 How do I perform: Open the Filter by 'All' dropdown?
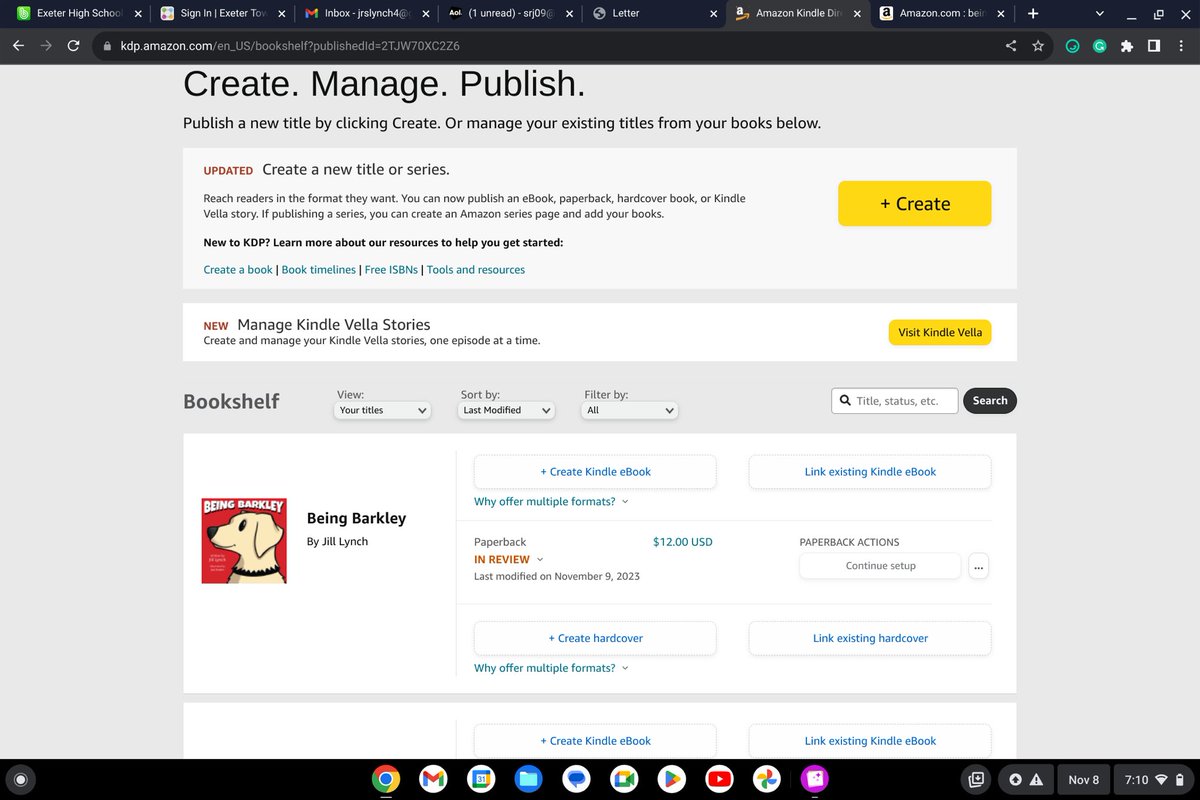631,410
